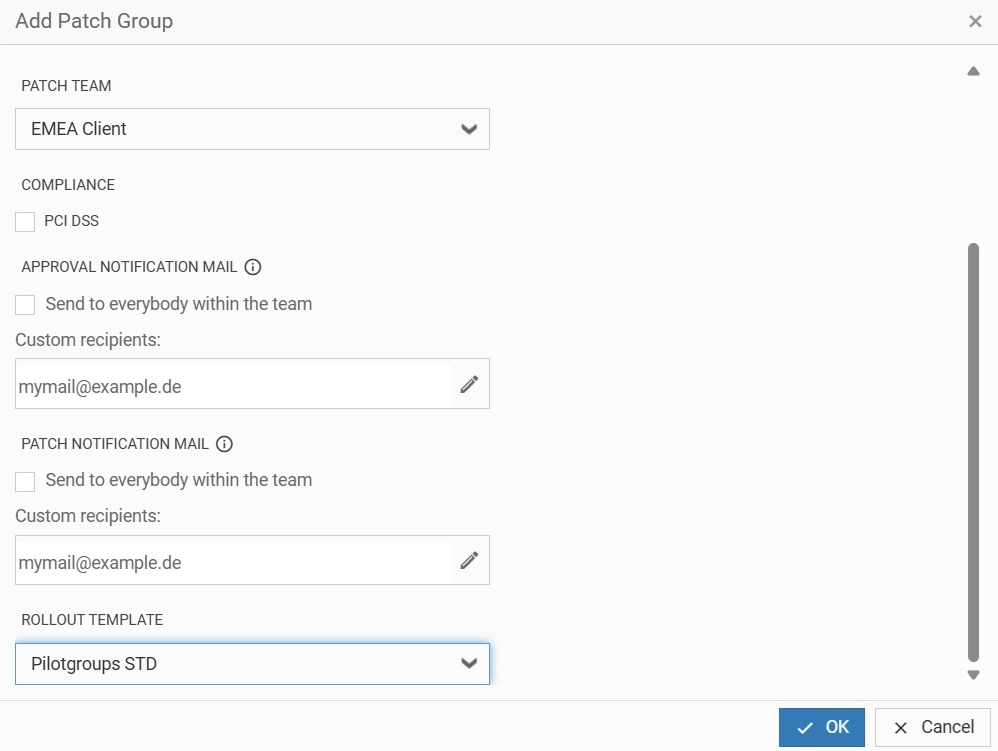The image size is (998, 751).
Task: Click the info icon beside Approval Notification Mail
Action: [253, 267]
